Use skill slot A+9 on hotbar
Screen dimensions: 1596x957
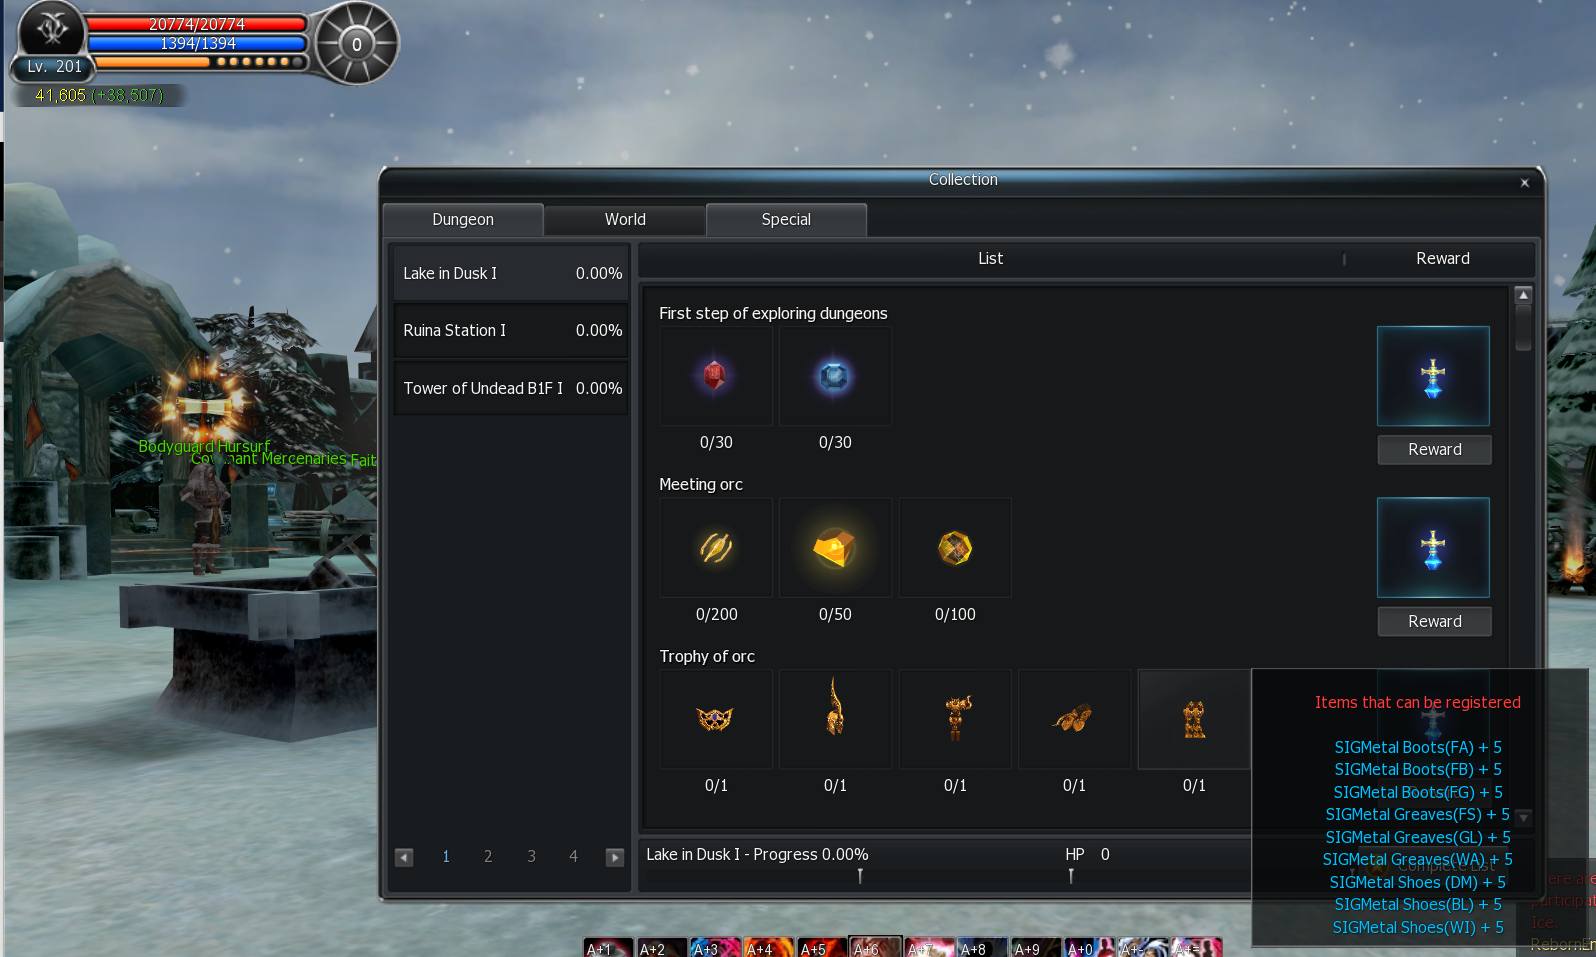[1037, 947]
